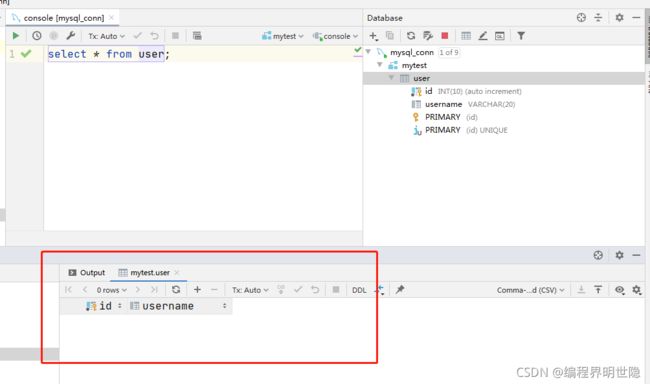
Task: Open the mytest schema selector dropdown
Action: 283,36
